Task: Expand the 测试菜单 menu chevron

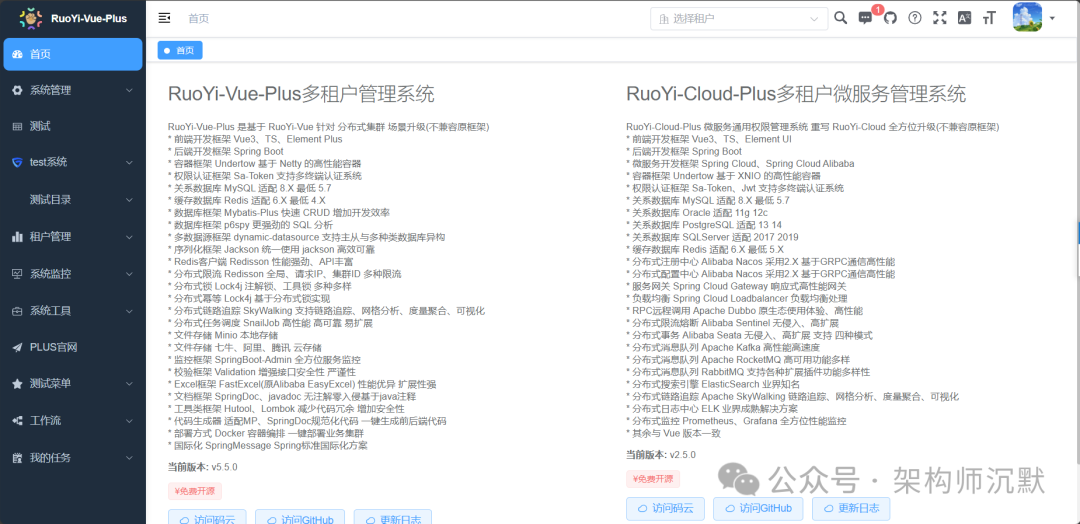Action: [129, 384]
